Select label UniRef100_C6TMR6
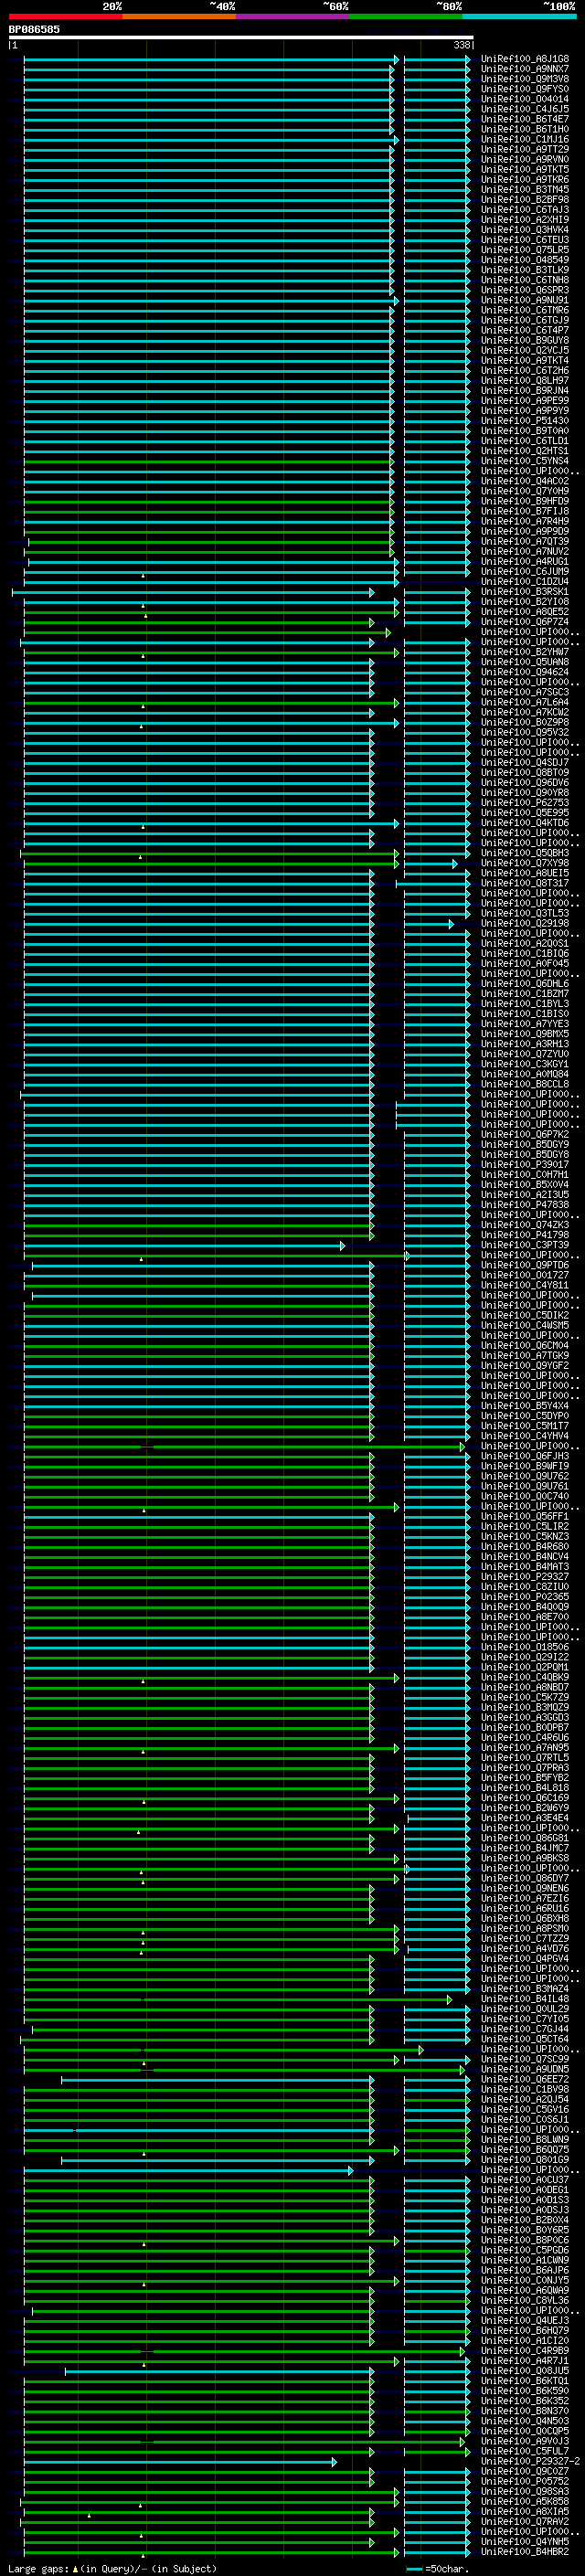This screenshot has width=585, height=2576. pos(524,310)
